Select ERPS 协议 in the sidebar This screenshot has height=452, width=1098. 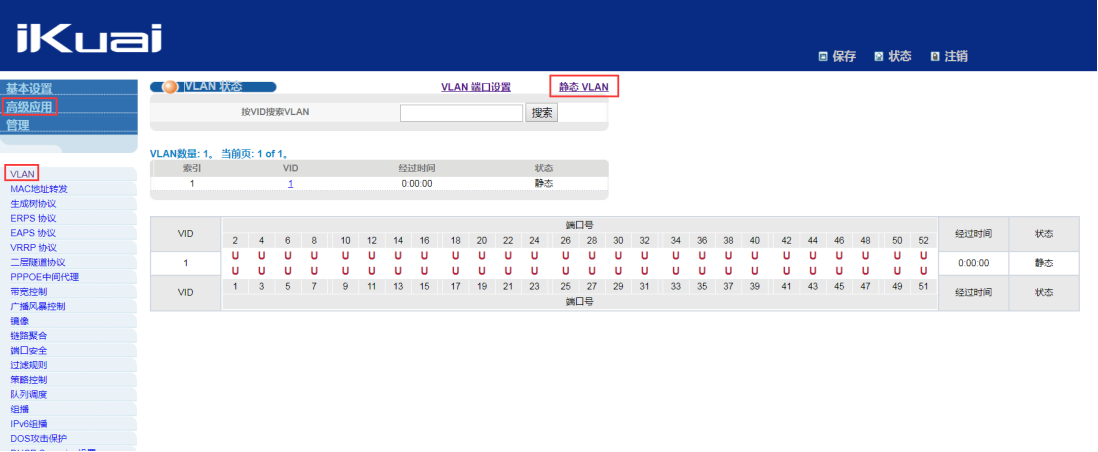(x=33, y=219)
